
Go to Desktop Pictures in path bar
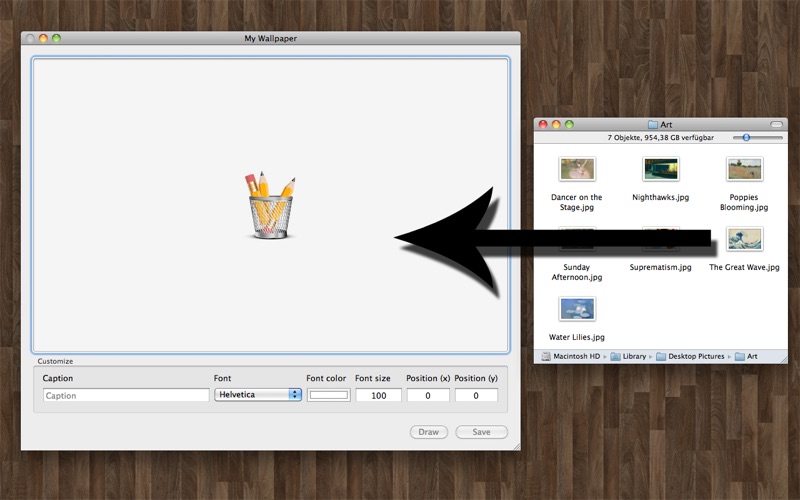[x=690, y=356]
